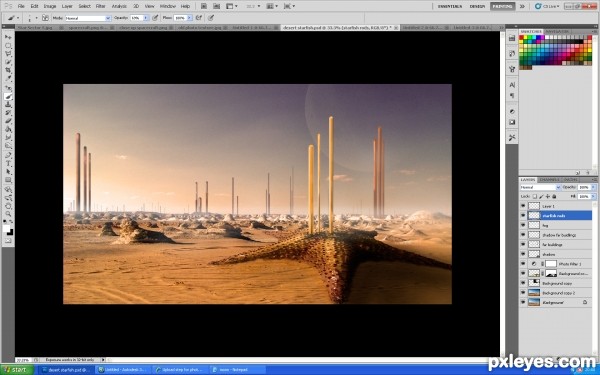Open Untitled - Autodesk taskbar item

[124, 370]
